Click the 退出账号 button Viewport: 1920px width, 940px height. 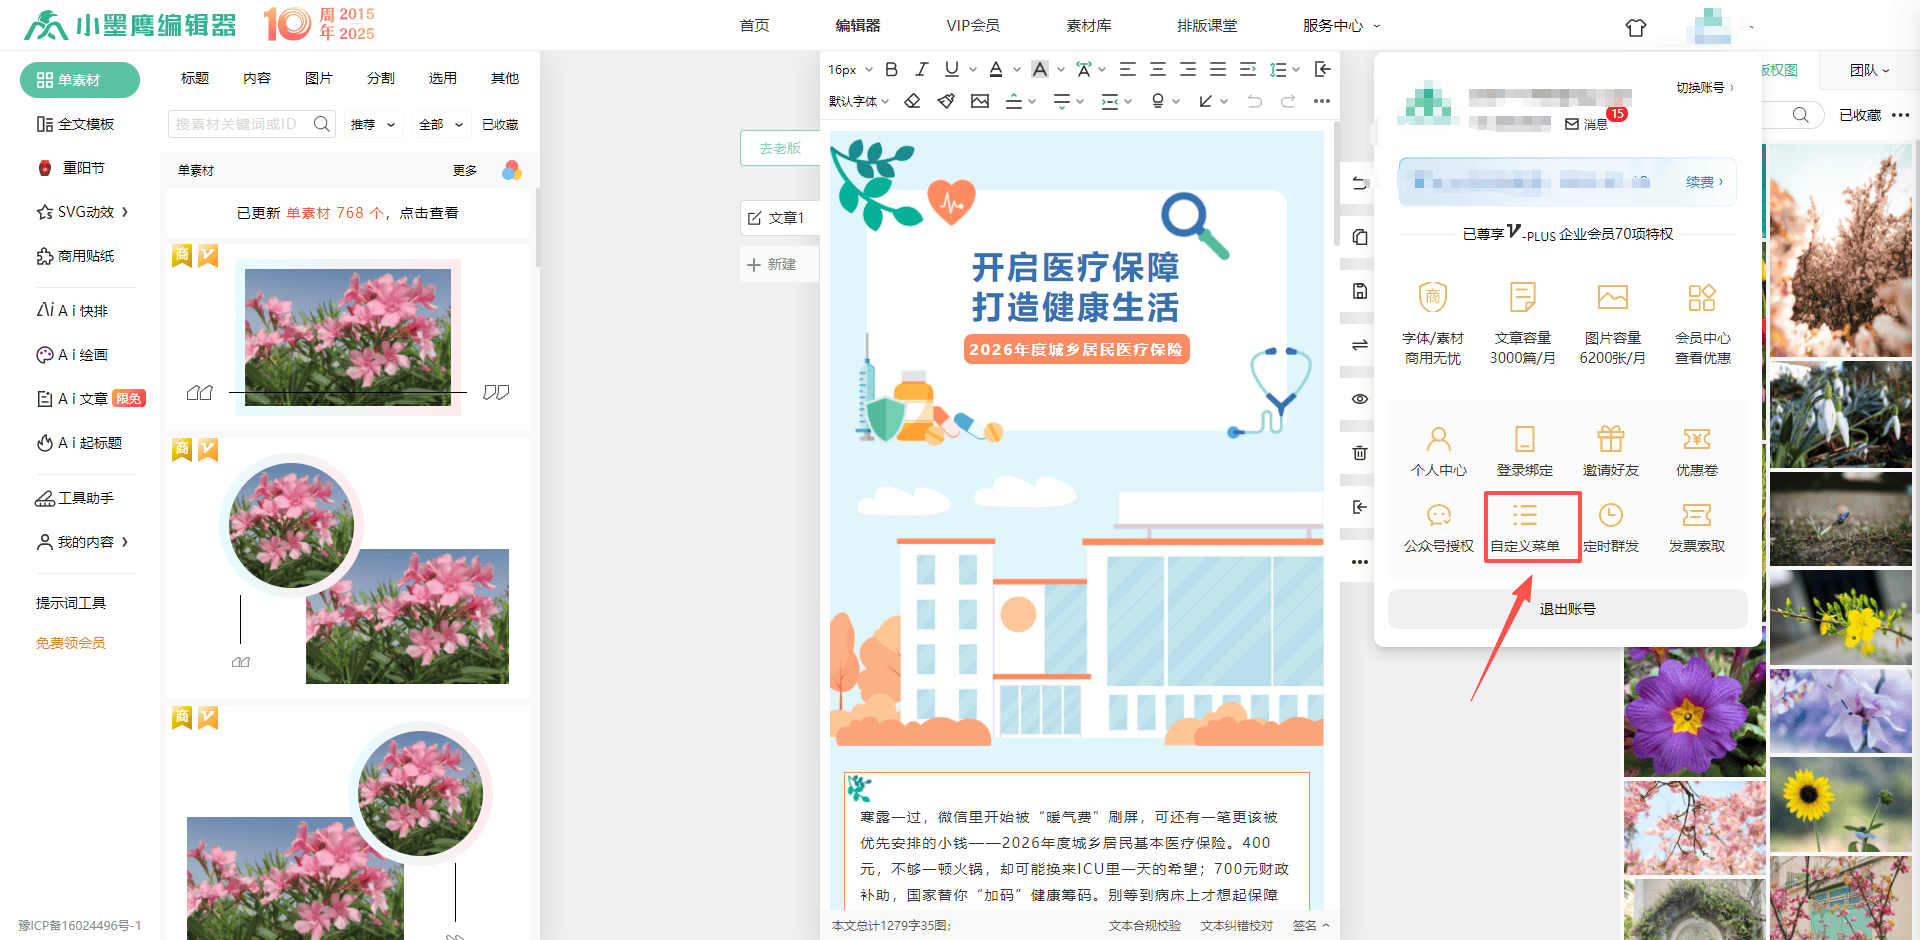point(1567,609)
